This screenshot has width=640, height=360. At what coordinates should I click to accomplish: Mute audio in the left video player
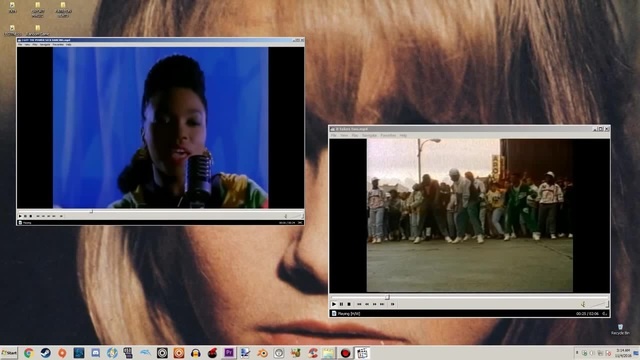286,216
